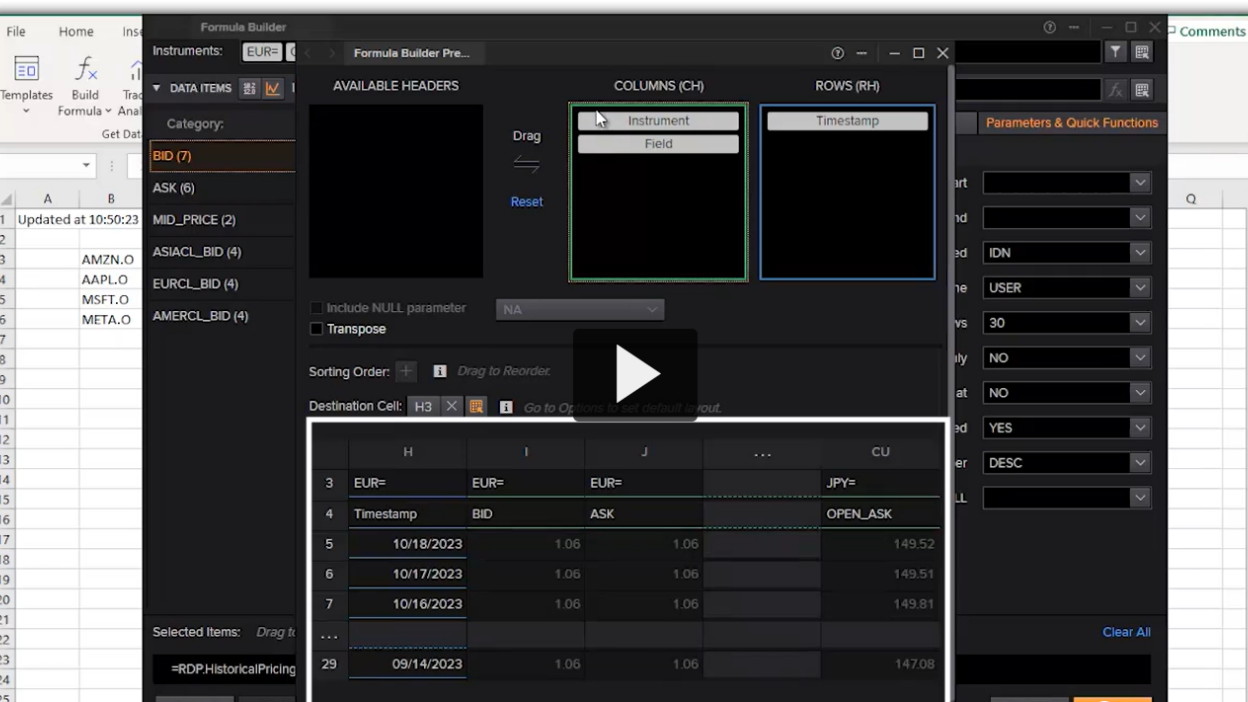Open the Home ribbon tab

point(76,32)
